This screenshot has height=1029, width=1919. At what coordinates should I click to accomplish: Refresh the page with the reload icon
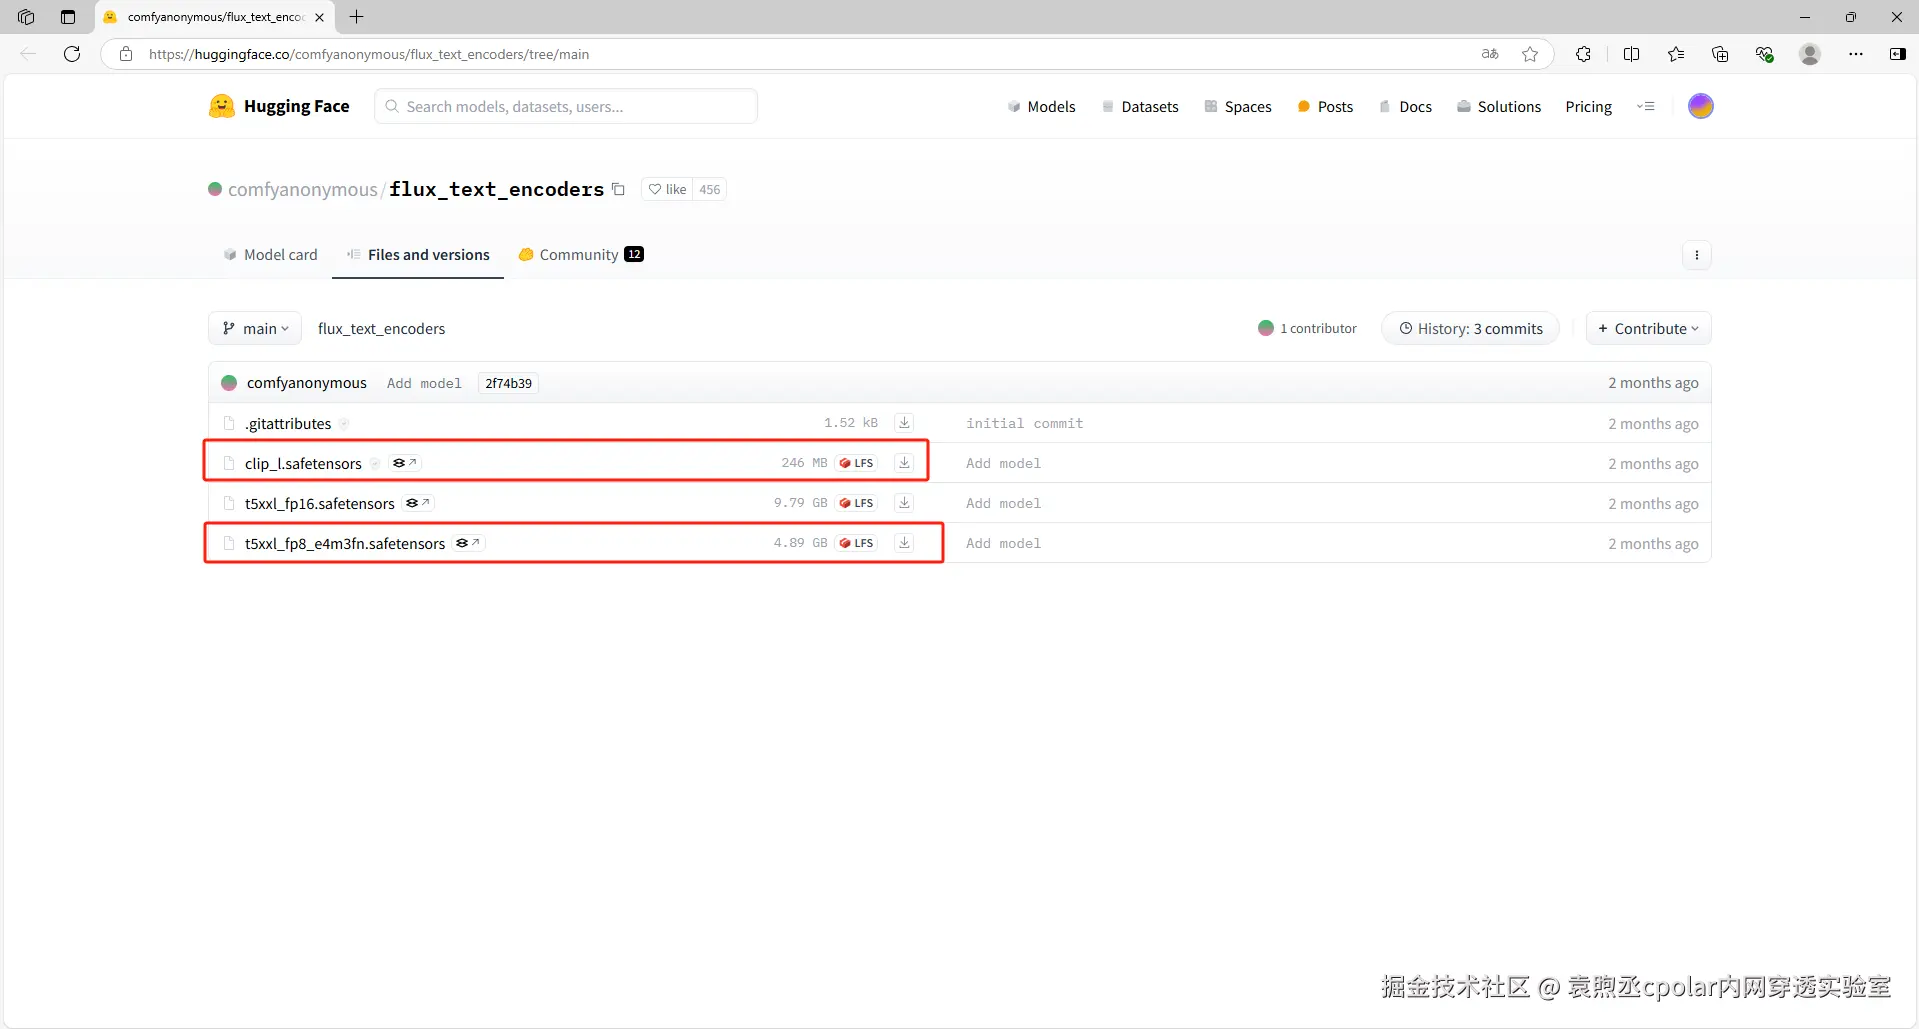click(x=72, y=54)
